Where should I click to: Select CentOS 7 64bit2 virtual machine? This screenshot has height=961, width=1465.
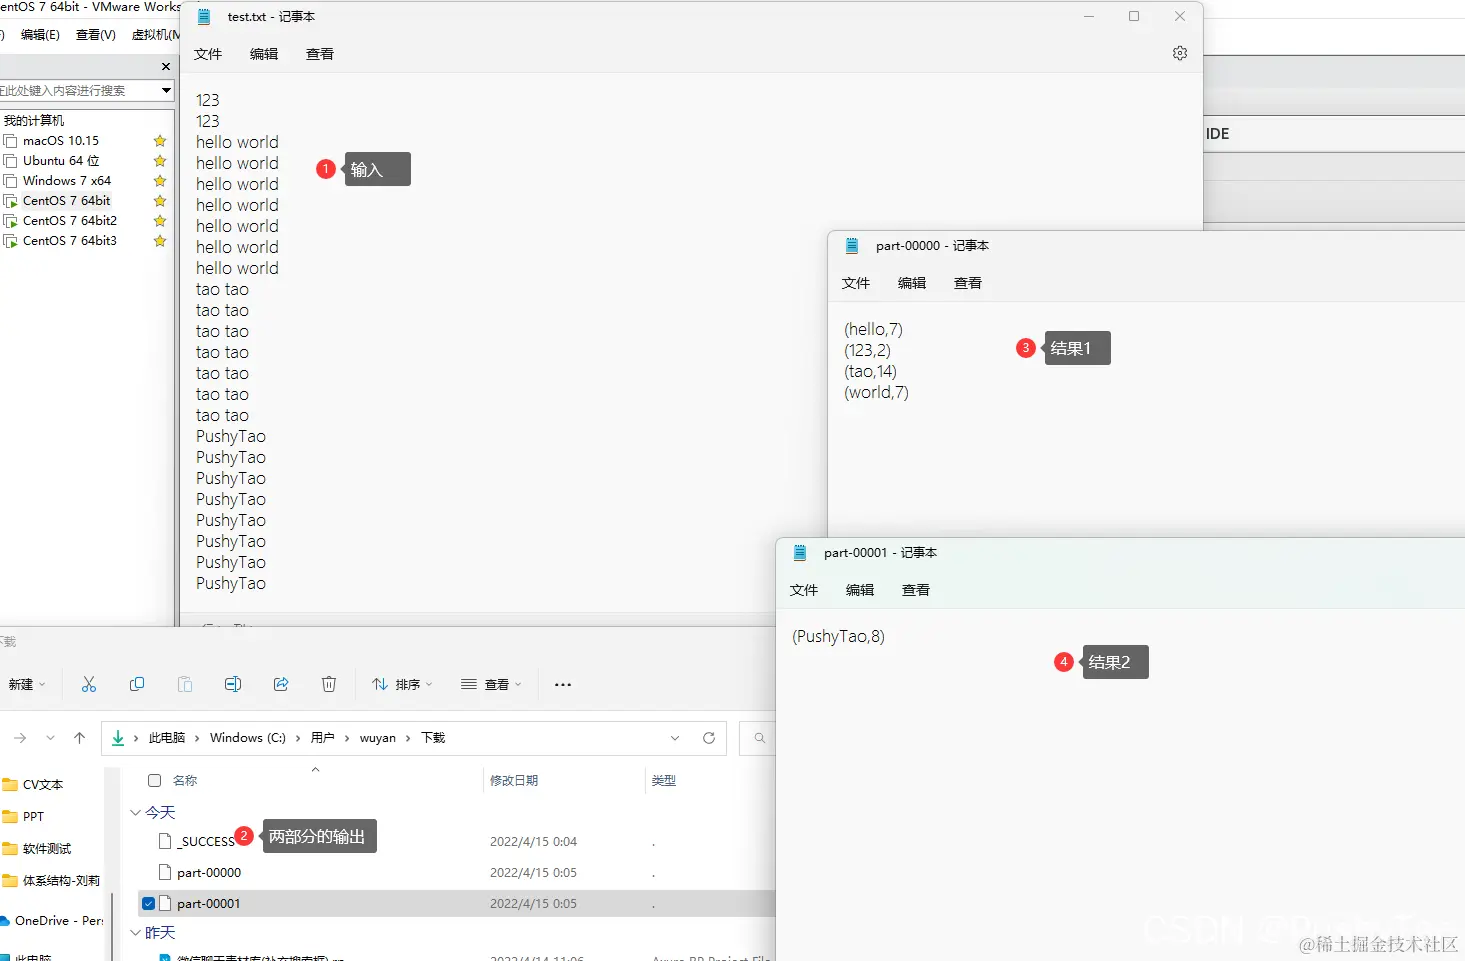pyautogui.click(x=70, y=221)
